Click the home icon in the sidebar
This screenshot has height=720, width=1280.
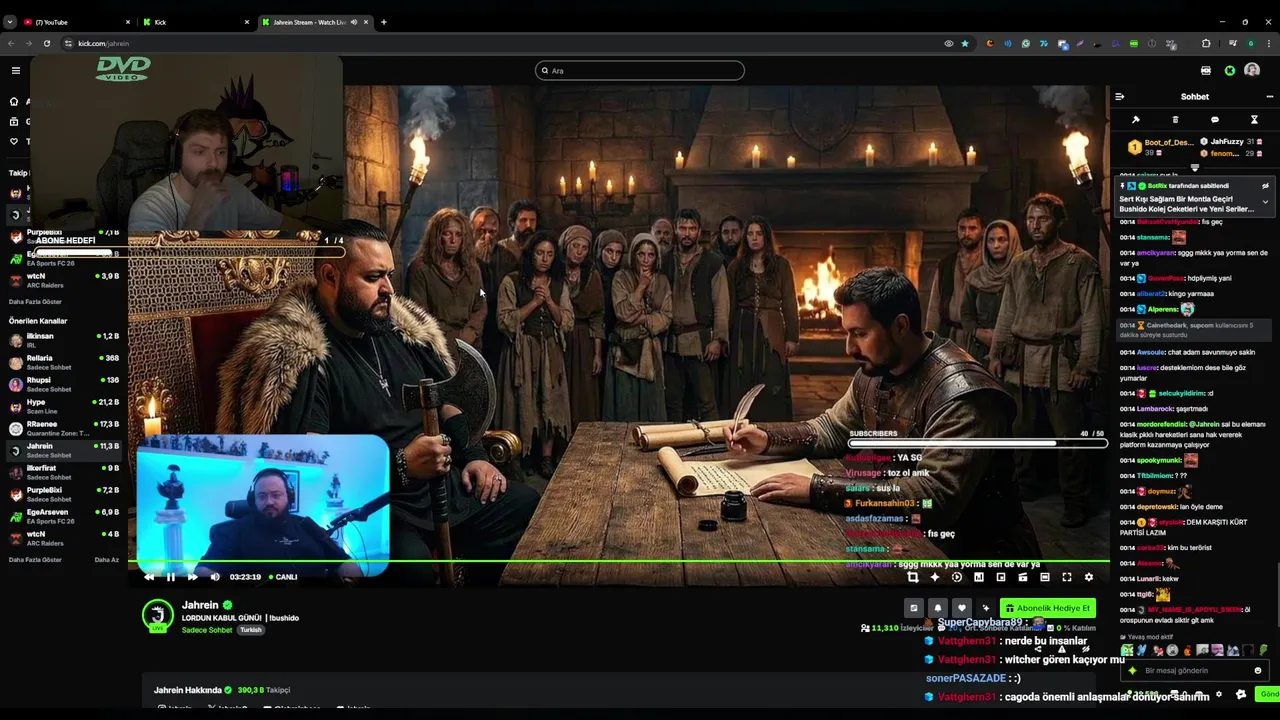pos(14,101)
